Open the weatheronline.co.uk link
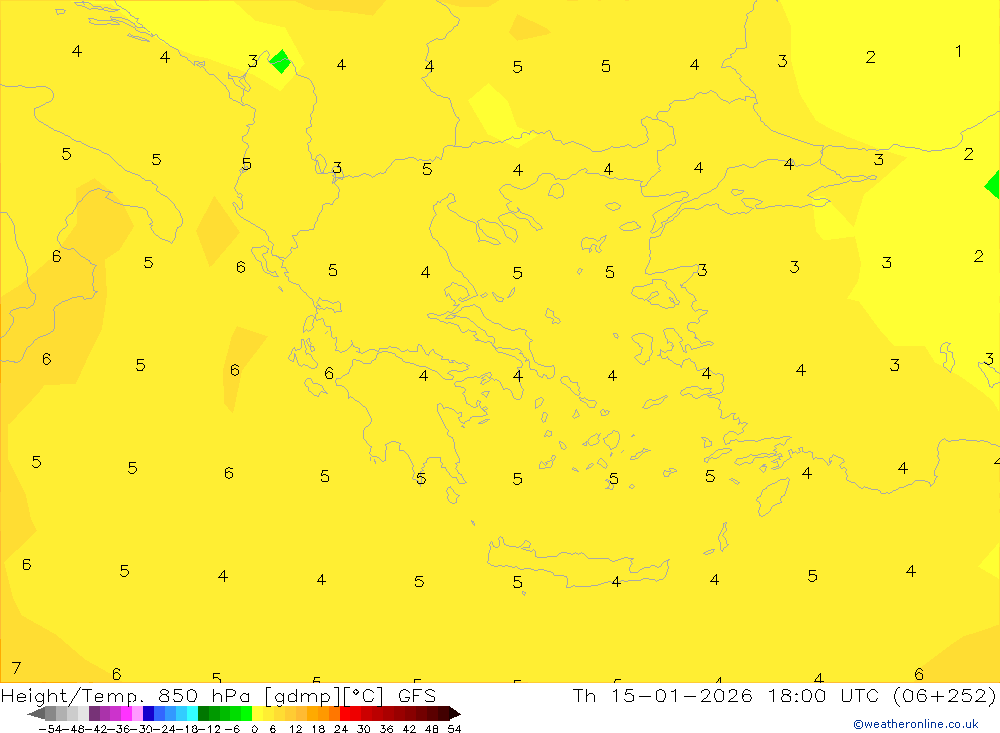The width and height of the screenshot is (1000, 733). [x=916, y=724]
